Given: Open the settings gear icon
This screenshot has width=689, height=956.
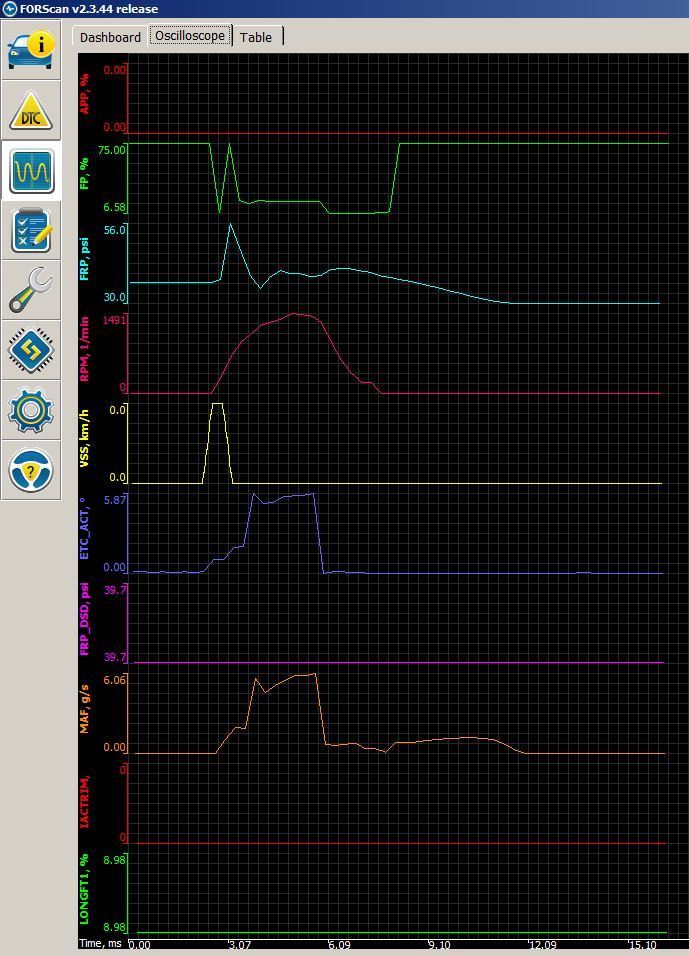Looking at the screenshot, I should pos(31,410).
